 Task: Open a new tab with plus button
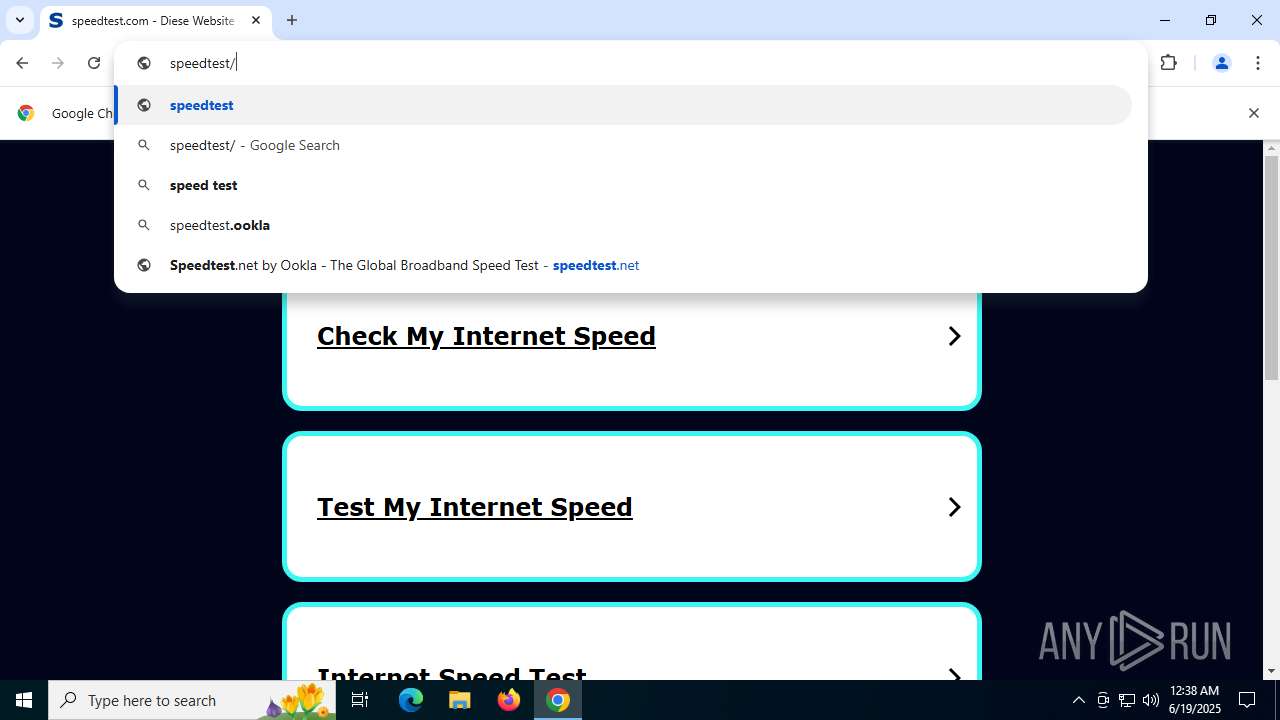pyautogui.click(x=292, y=20)
